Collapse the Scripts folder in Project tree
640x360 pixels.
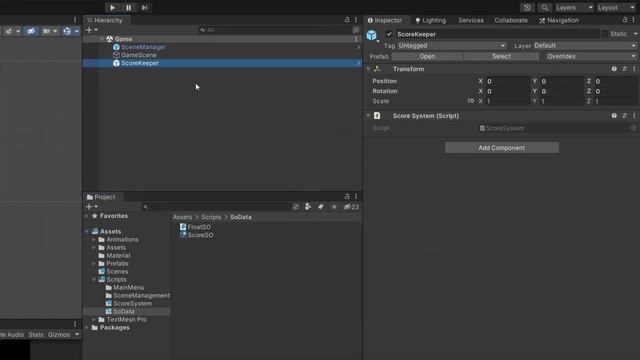coord(94,280)
